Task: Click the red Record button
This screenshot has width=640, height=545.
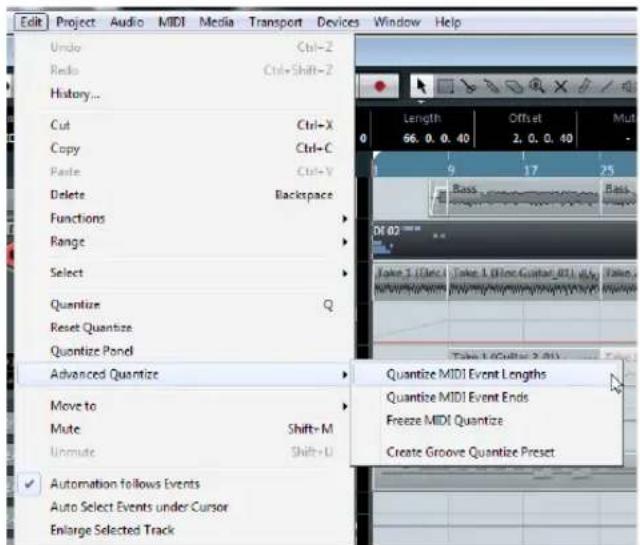Action: [x=379, y=87]
